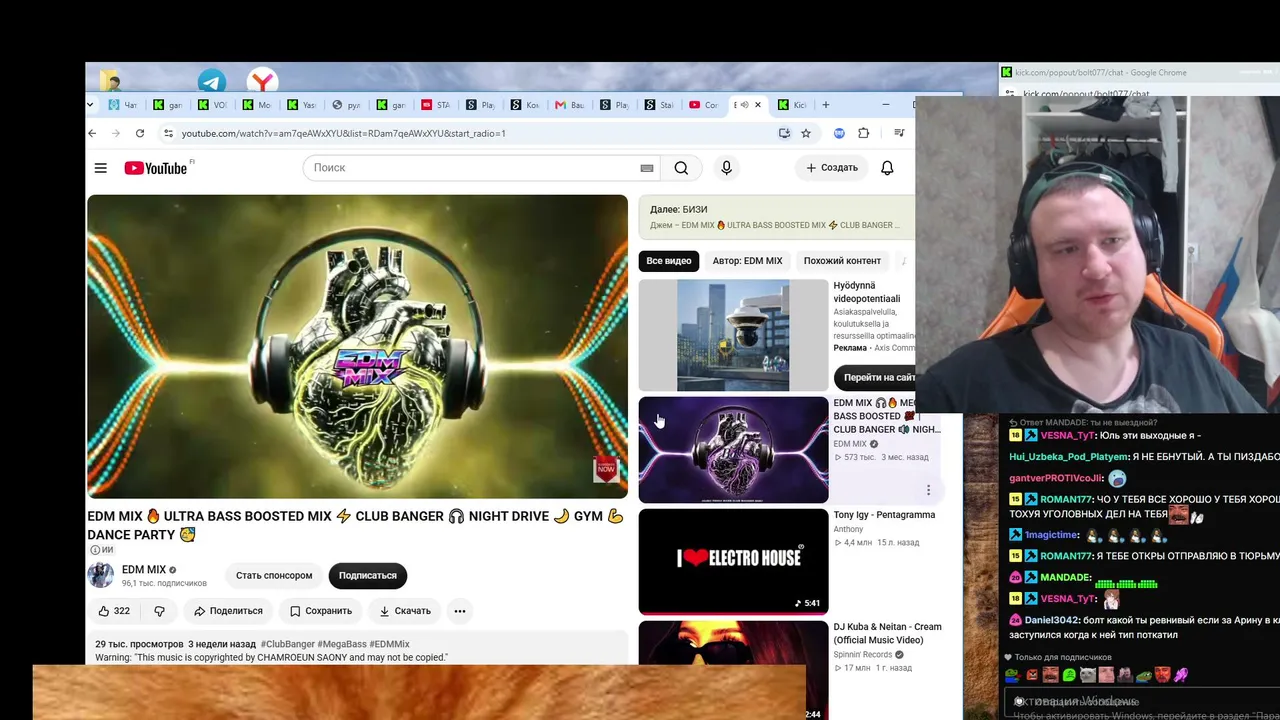This screenshot has width=1280, height=720.
Task: Open a new Chrome tab
Action: [x=825, y=105]
